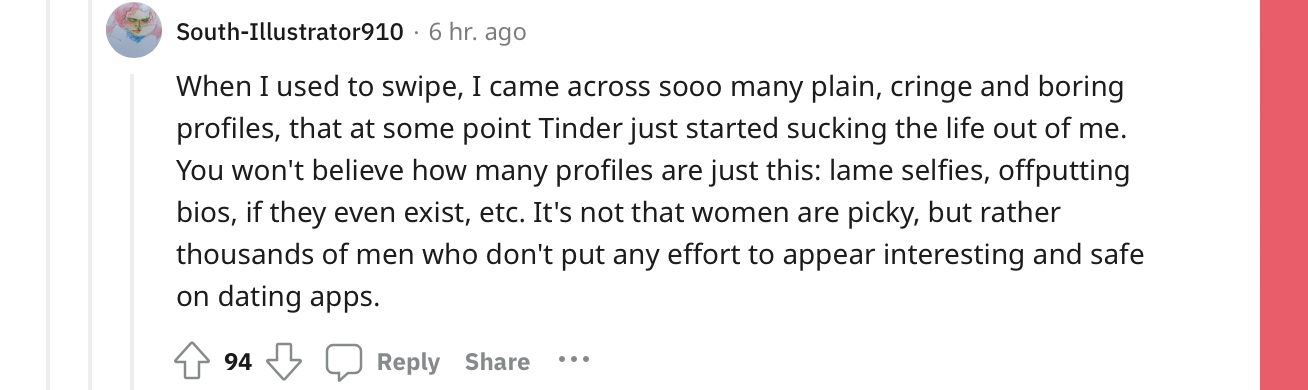The image size is (1308, 390).
Task: Click the vote count showing 94
Action: 238,361
